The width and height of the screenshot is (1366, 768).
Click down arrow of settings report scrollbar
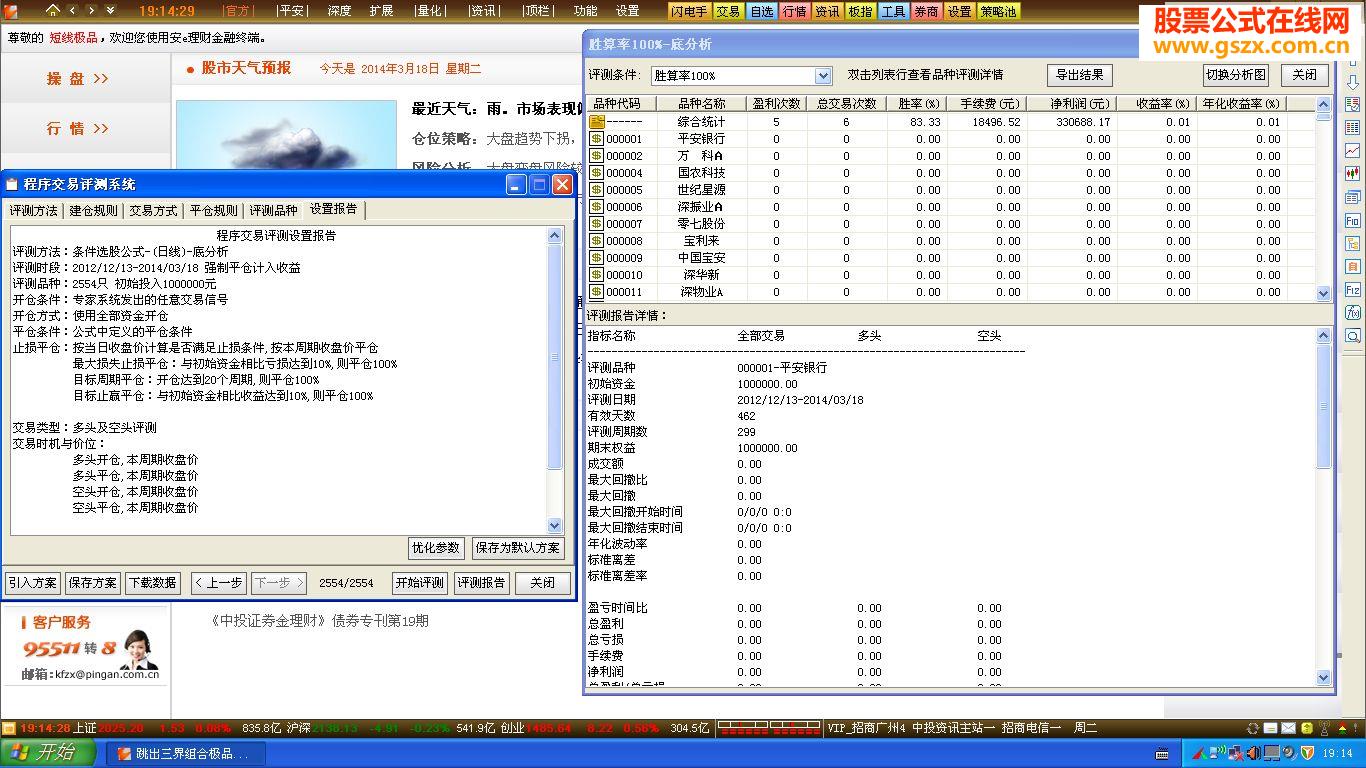click(555, 526)
